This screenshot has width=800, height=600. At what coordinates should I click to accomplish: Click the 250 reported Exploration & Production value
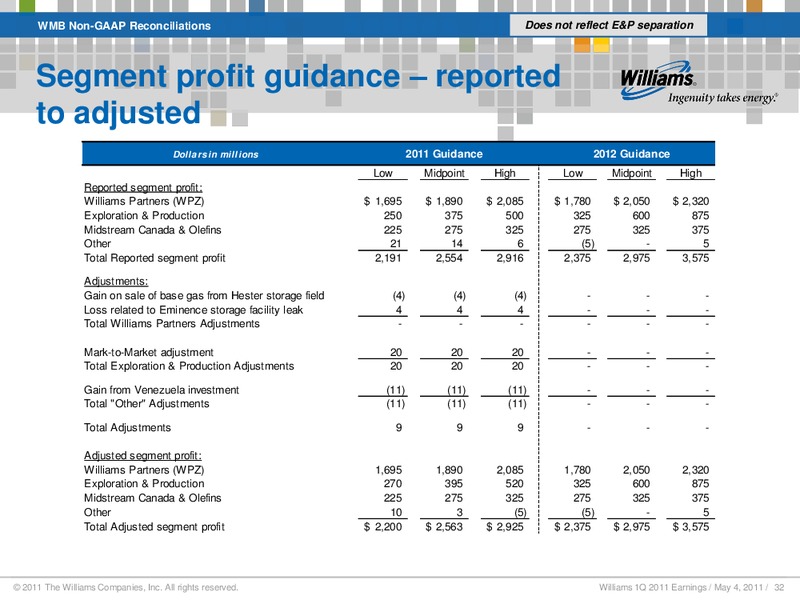(x=393, y=216)
